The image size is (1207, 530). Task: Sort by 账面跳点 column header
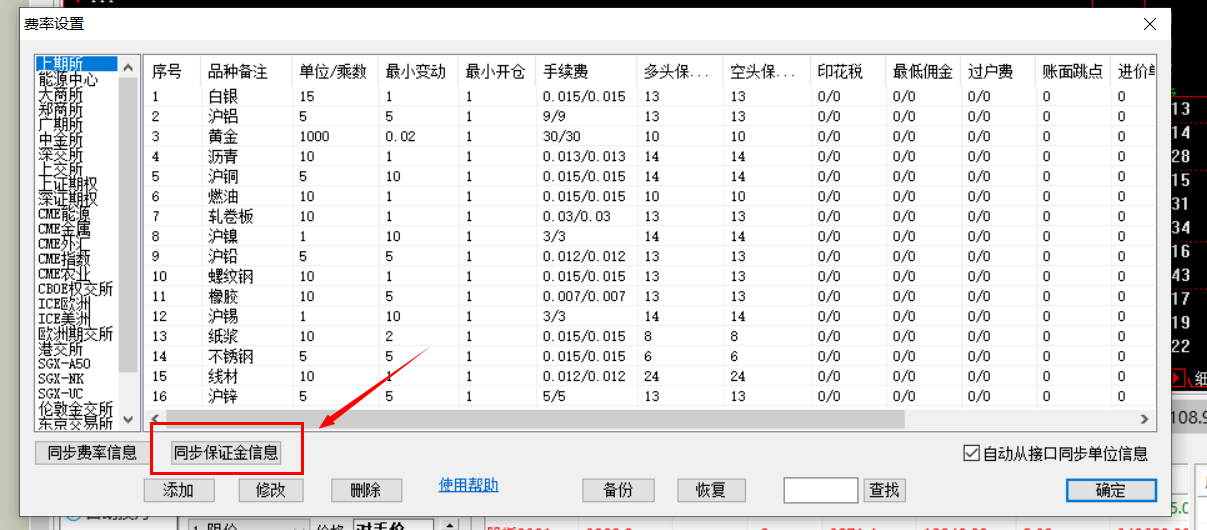coord(1073,71)
